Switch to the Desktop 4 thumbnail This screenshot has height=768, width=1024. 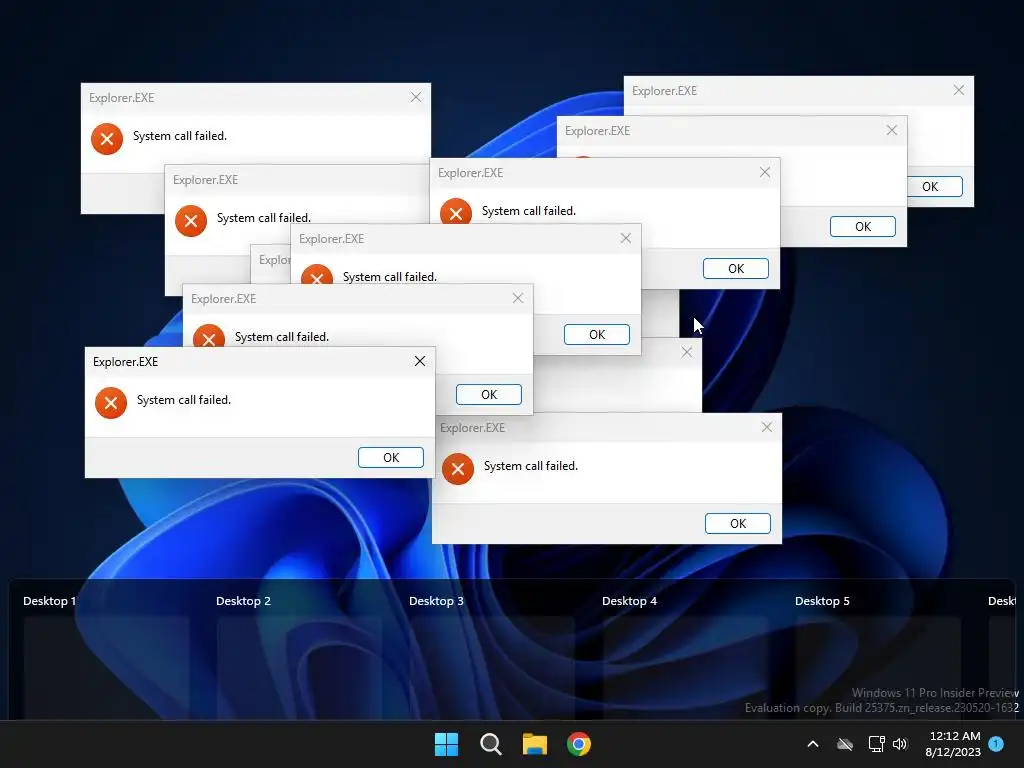685,666
